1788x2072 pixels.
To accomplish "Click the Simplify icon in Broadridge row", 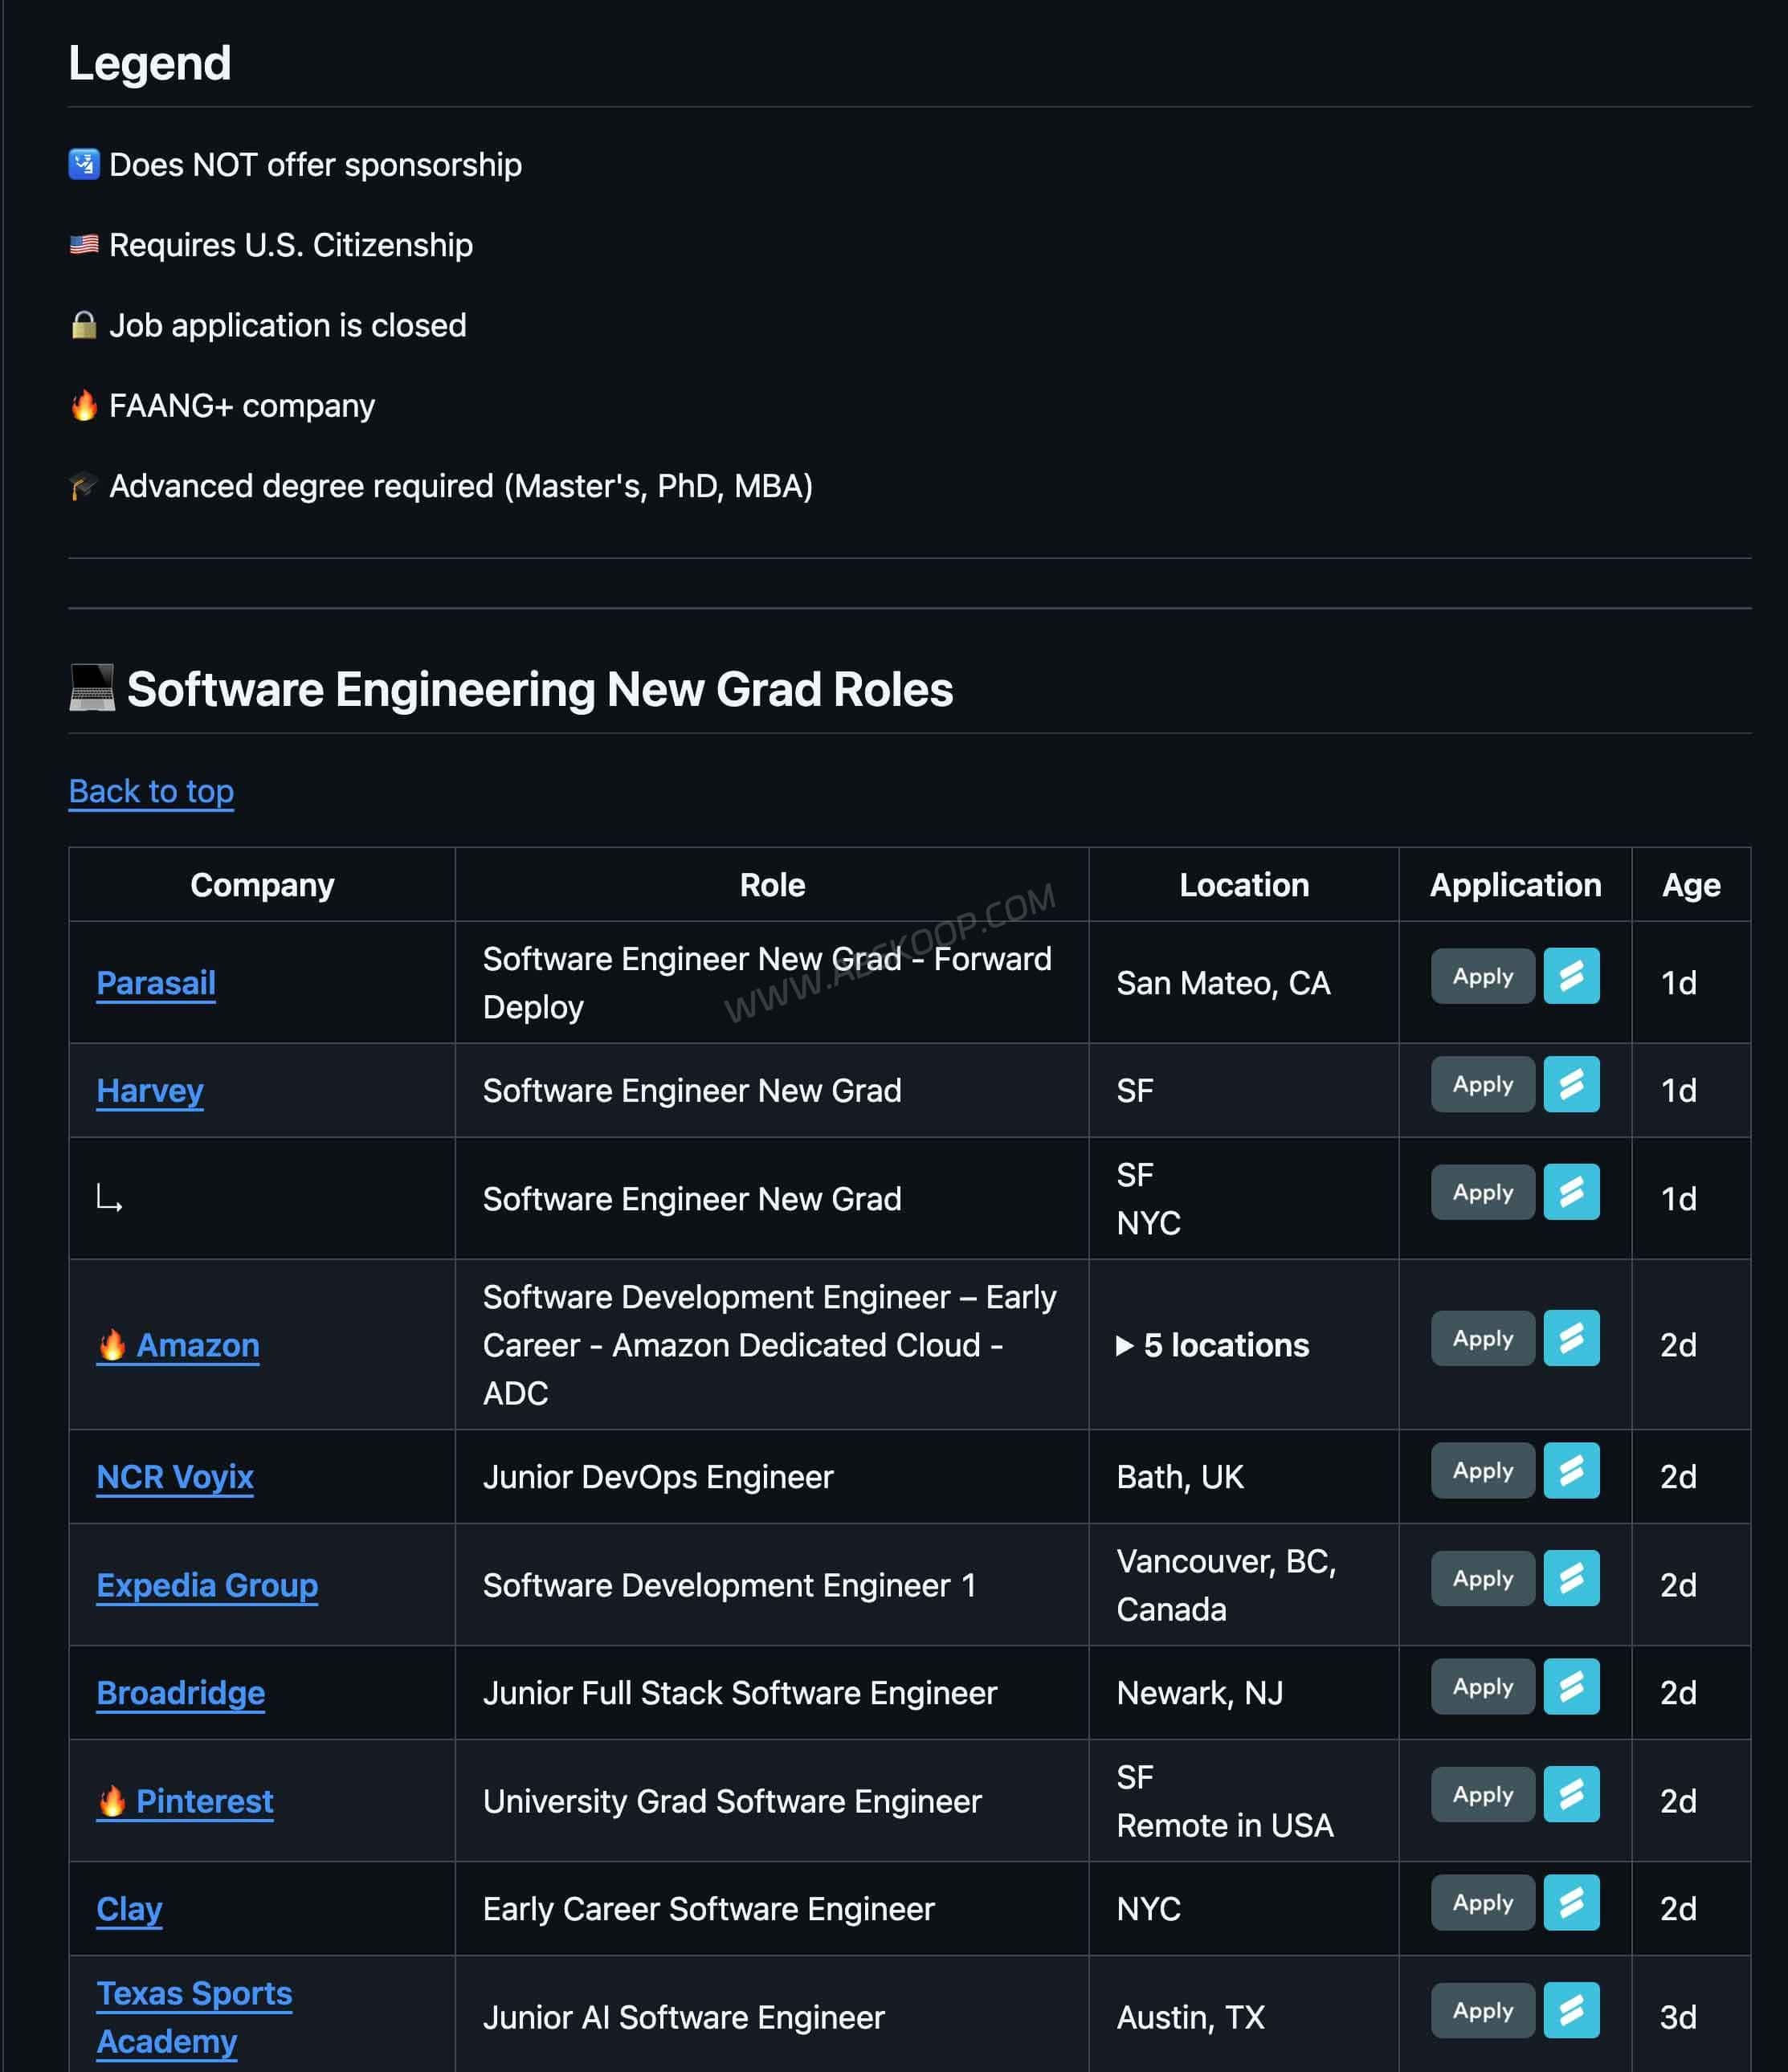I will point(1571,1686).
